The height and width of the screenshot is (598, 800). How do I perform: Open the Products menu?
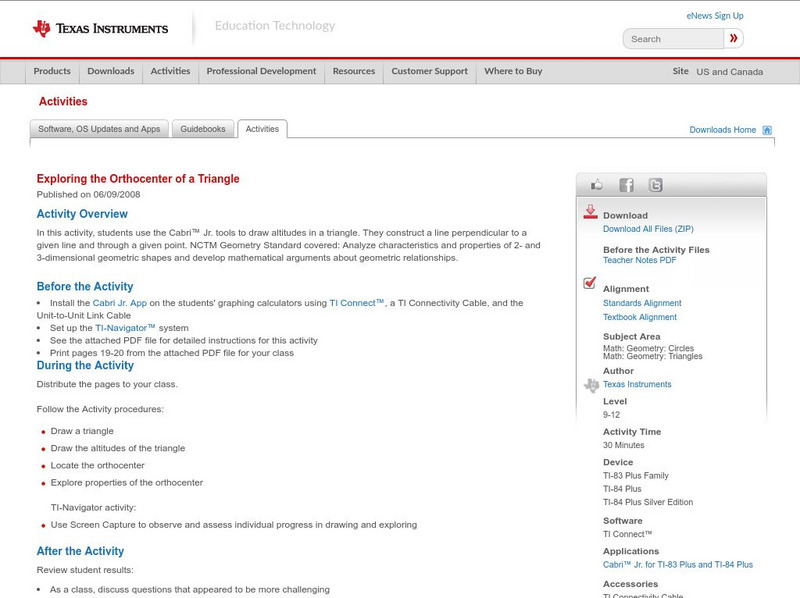52,71
